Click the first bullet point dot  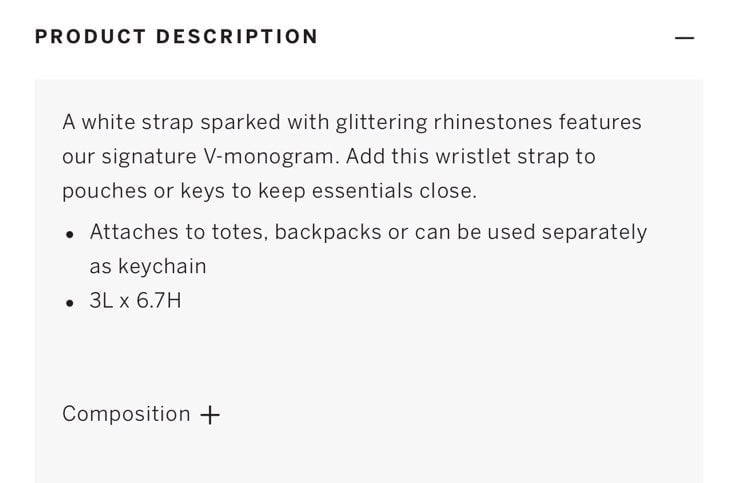click(x=70, y=234)
